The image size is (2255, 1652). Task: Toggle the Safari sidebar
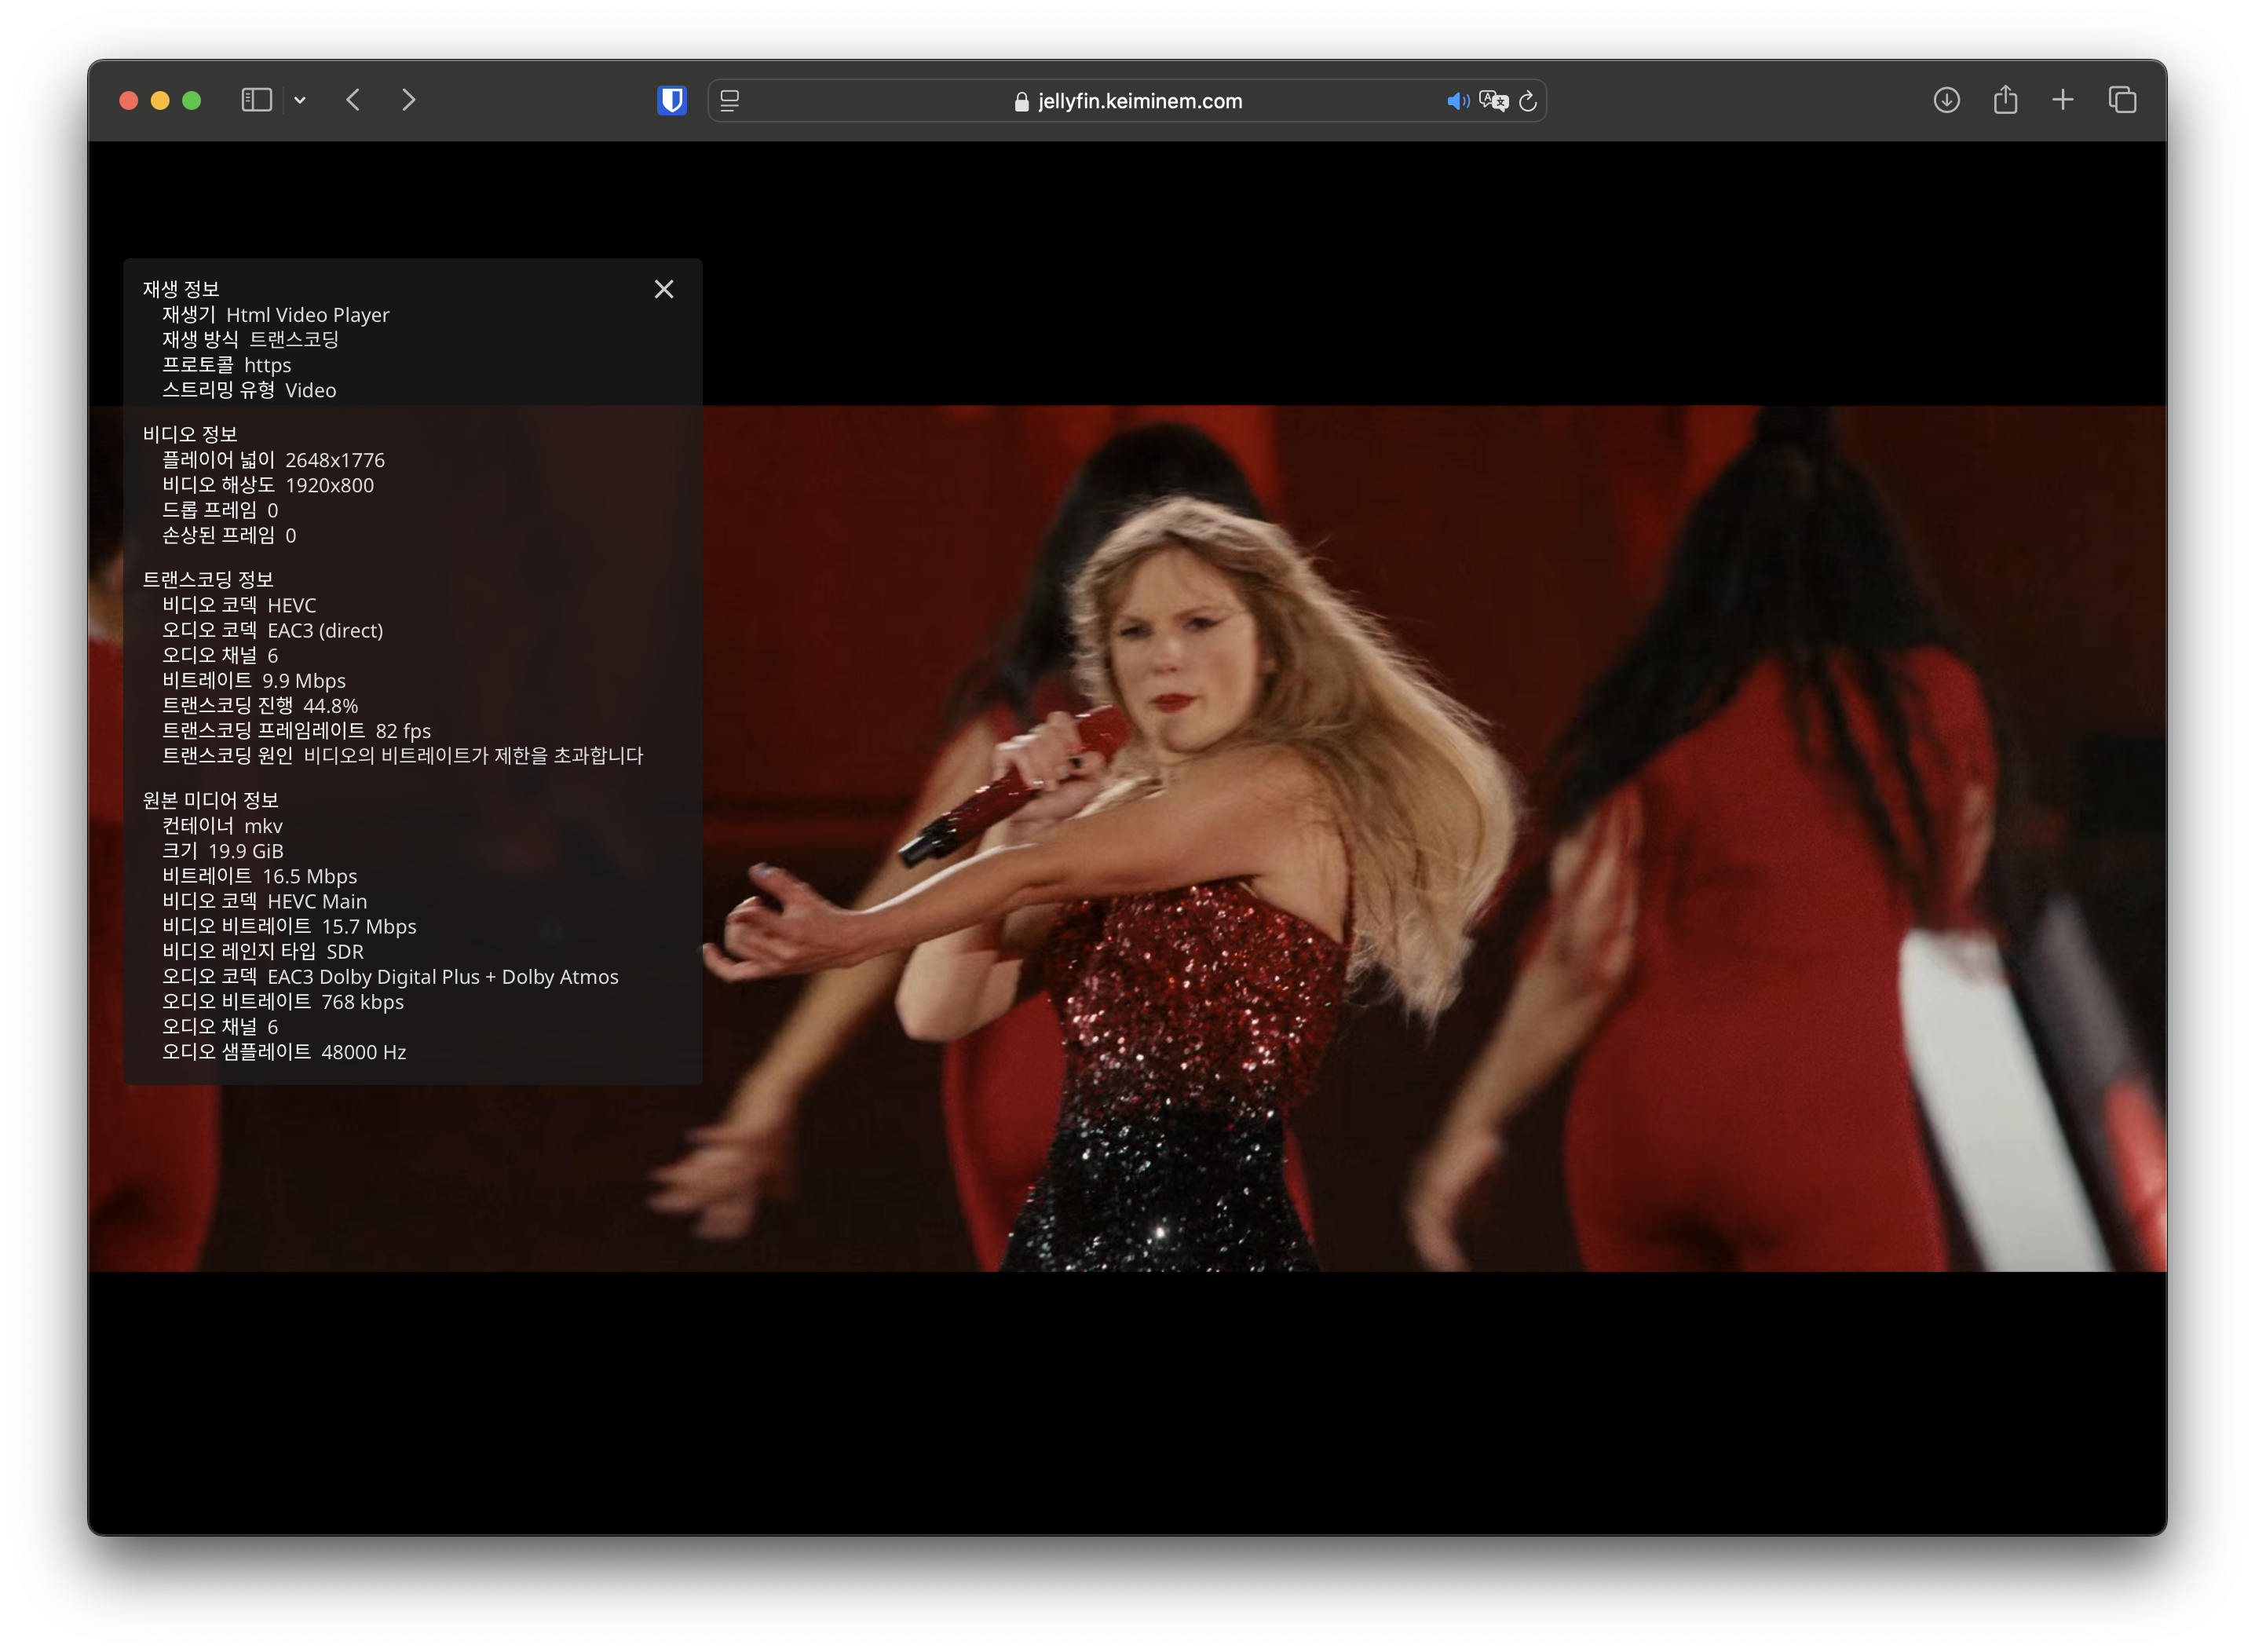pyautogui.click(x=256, y=100)
